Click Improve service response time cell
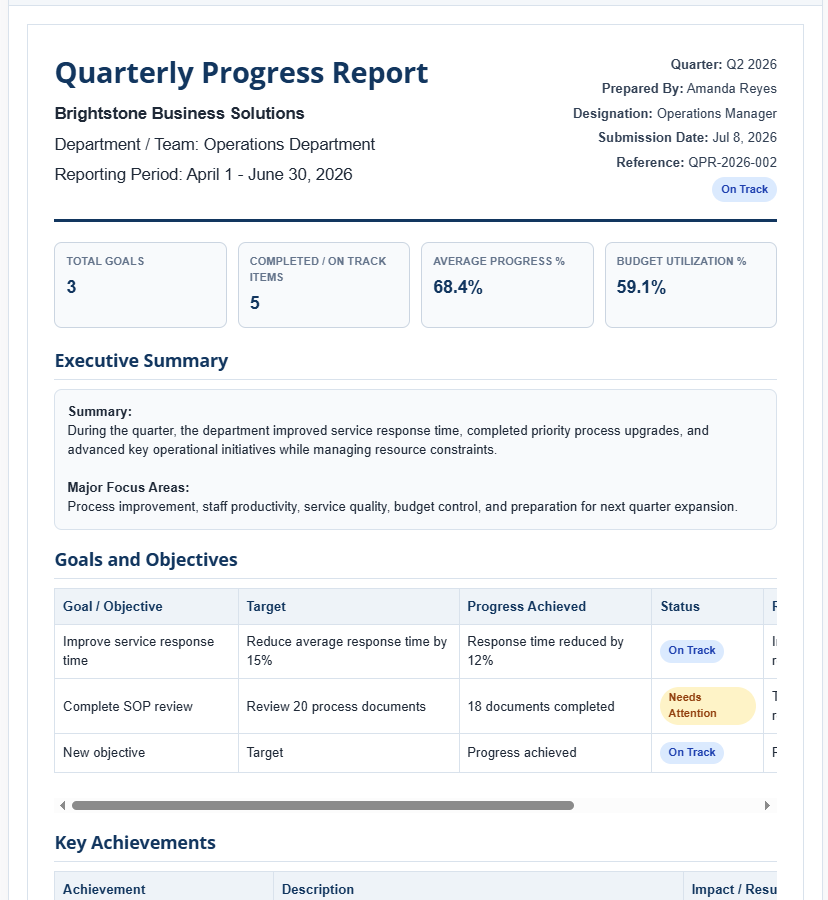828x900 pixels. [146, 651]
